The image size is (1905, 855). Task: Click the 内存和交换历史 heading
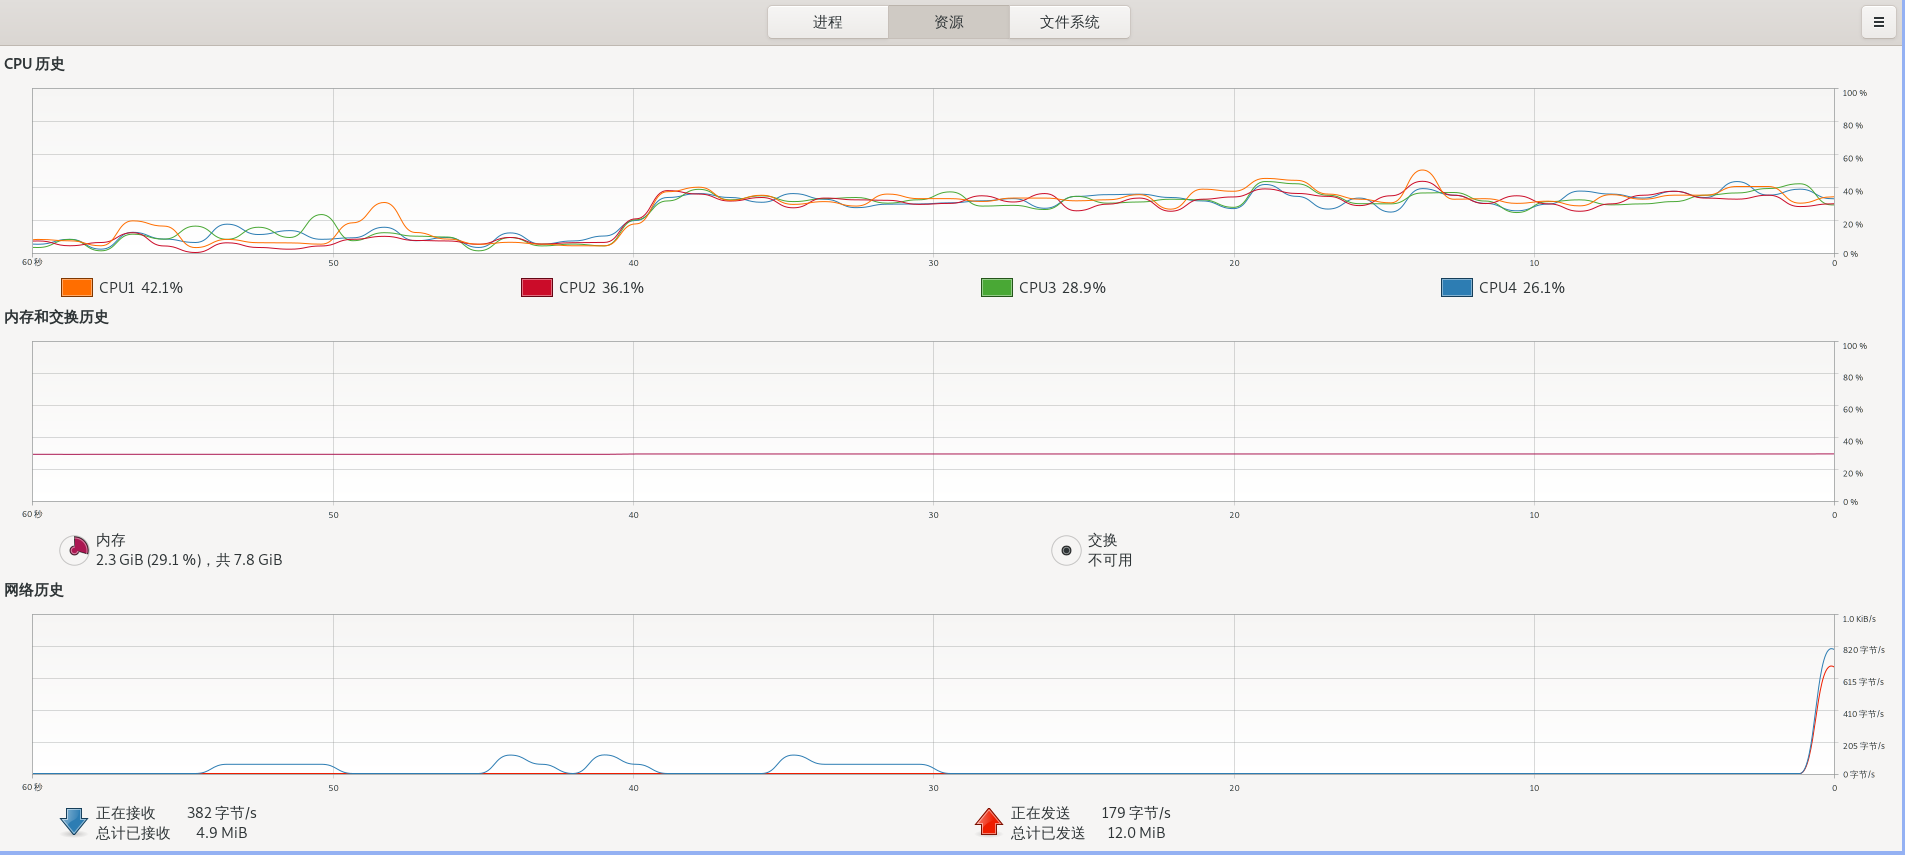click(x=56, y=317)
